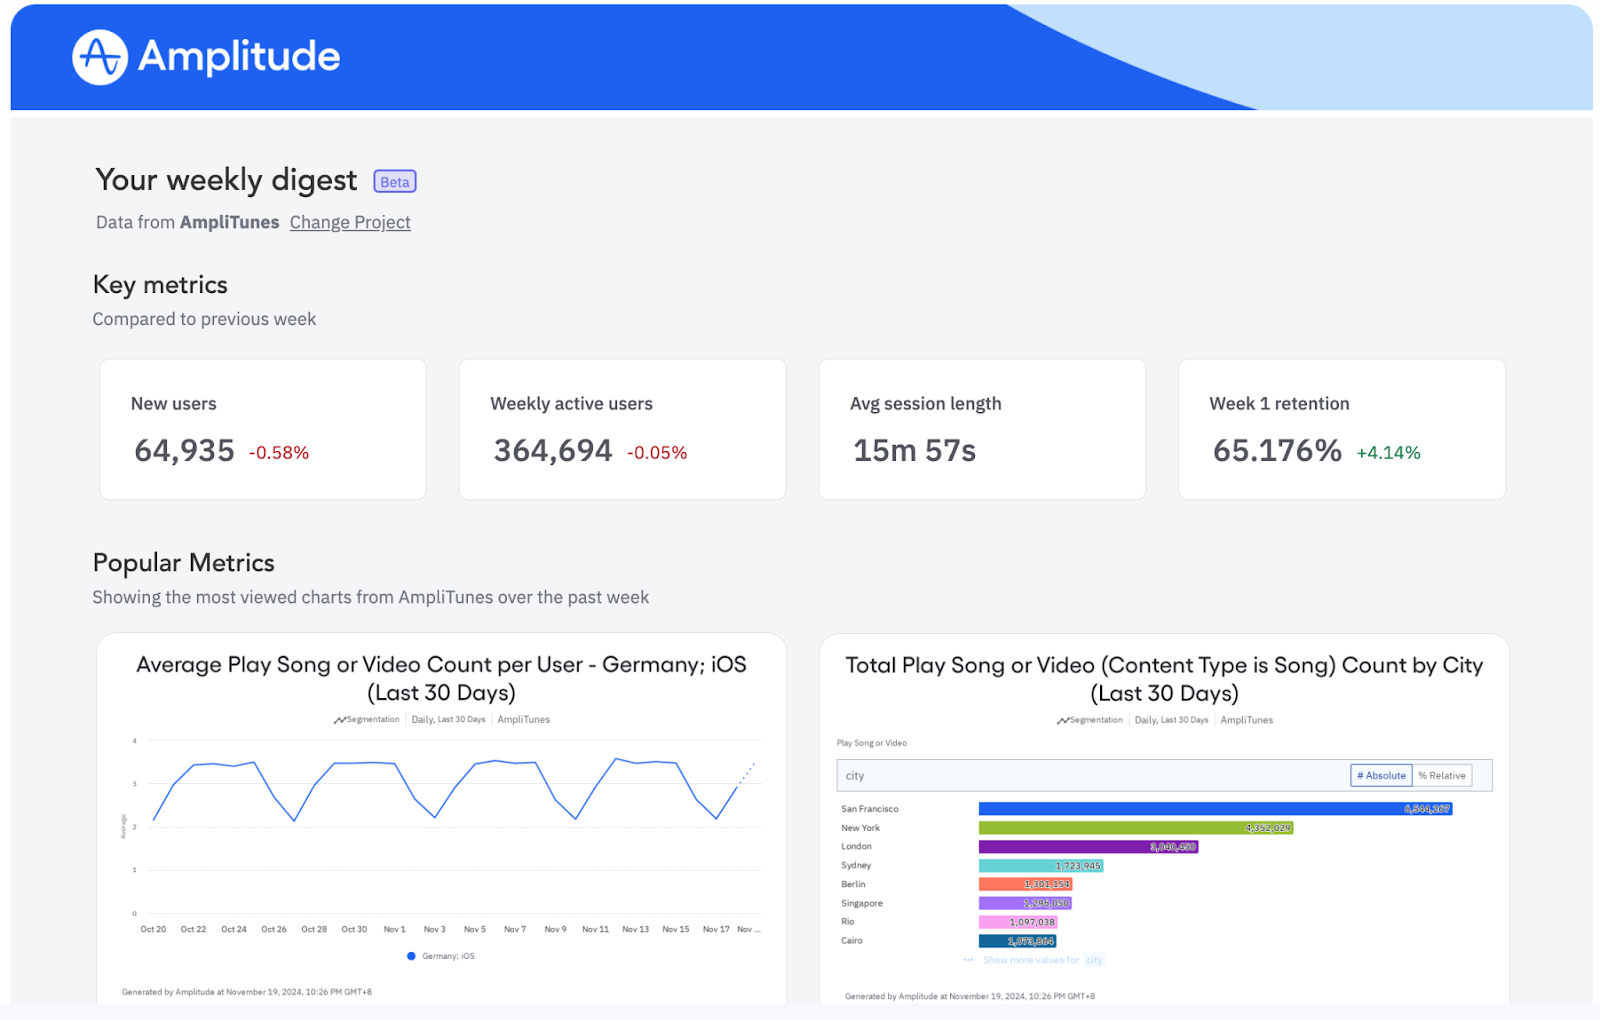
Task: Click the Nov 17 axis label
Action: [x=716, y=930]
